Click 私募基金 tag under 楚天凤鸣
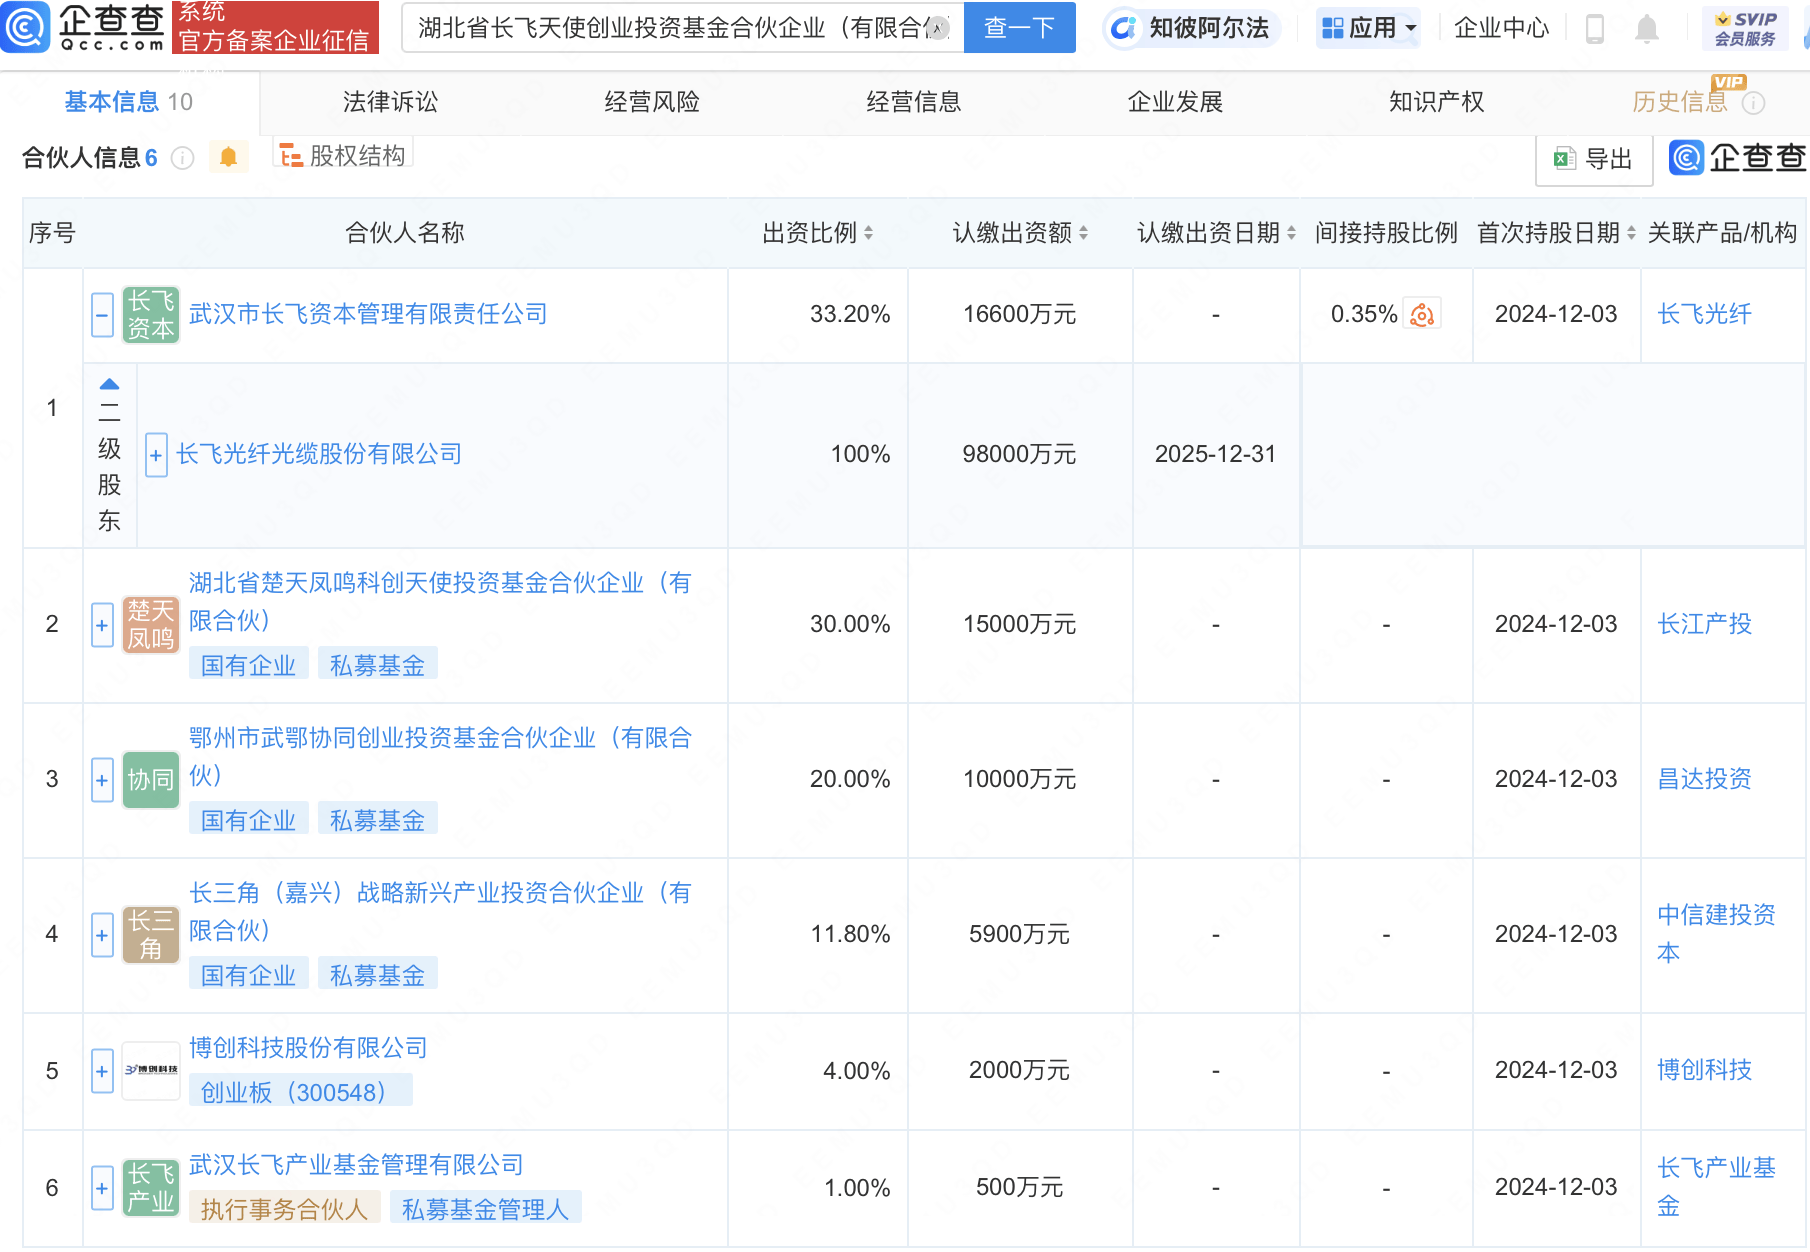This screenshot has width=1810, height=1252. 377,665
